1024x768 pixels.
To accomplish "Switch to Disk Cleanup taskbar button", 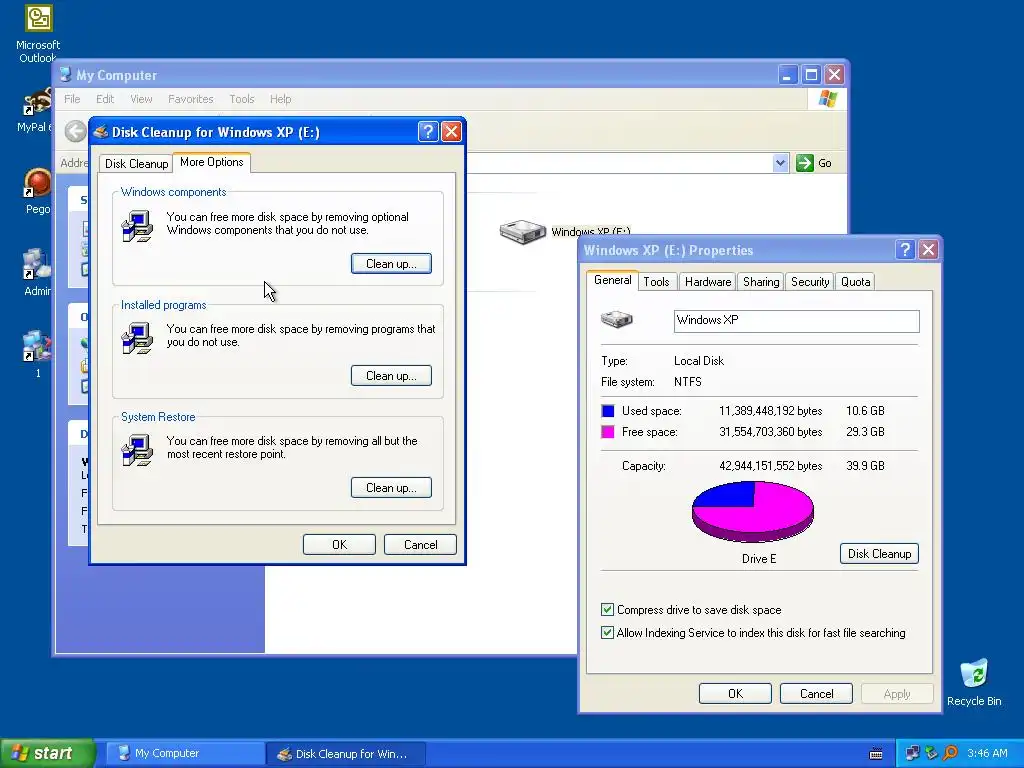I will tap(346, 754).
